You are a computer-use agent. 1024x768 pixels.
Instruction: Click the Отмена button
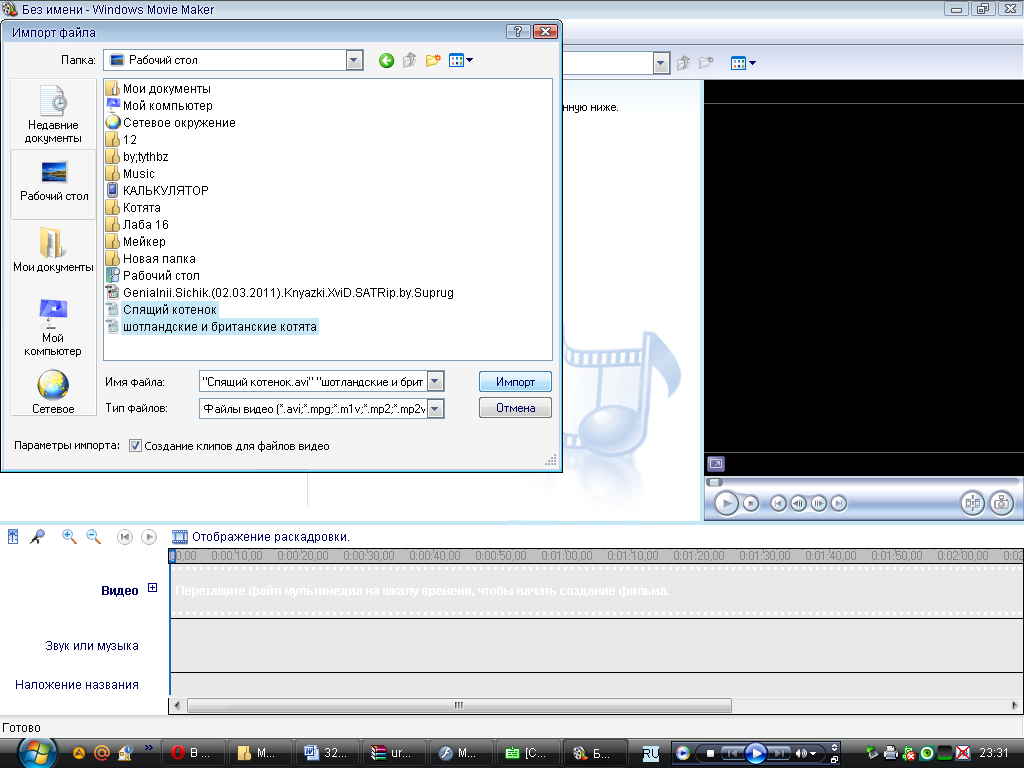515,408
